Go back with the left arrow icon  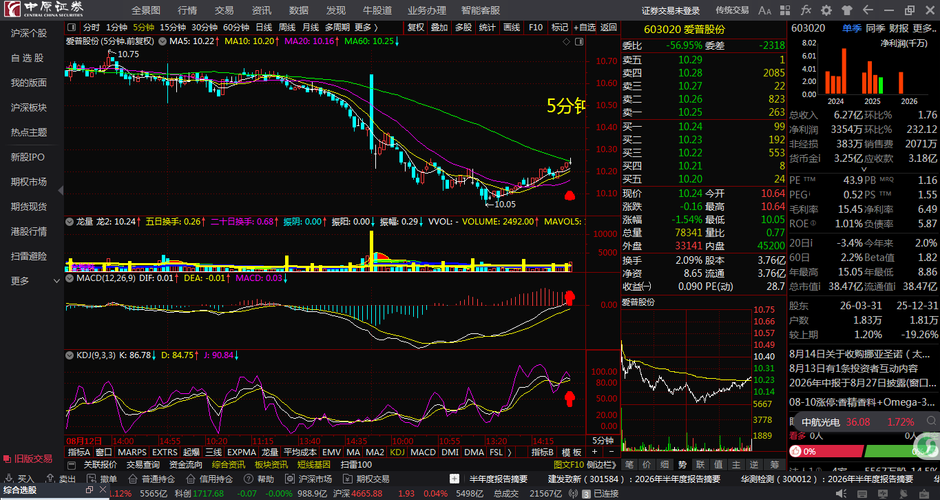click(867, 10)
